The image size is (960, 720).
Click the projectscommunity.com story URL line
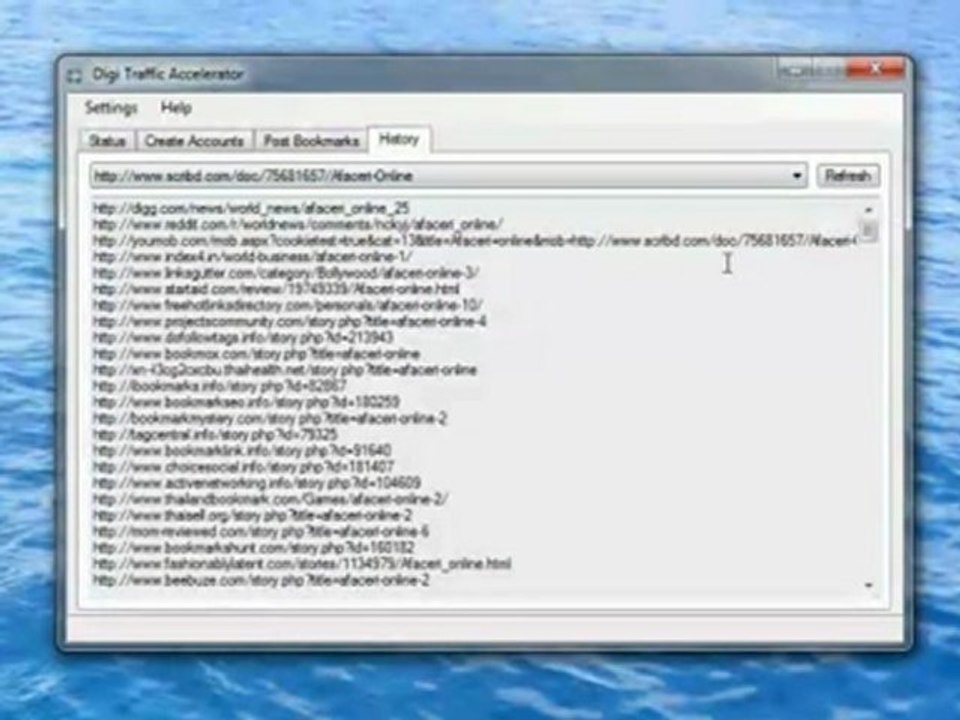coord(290,321)
